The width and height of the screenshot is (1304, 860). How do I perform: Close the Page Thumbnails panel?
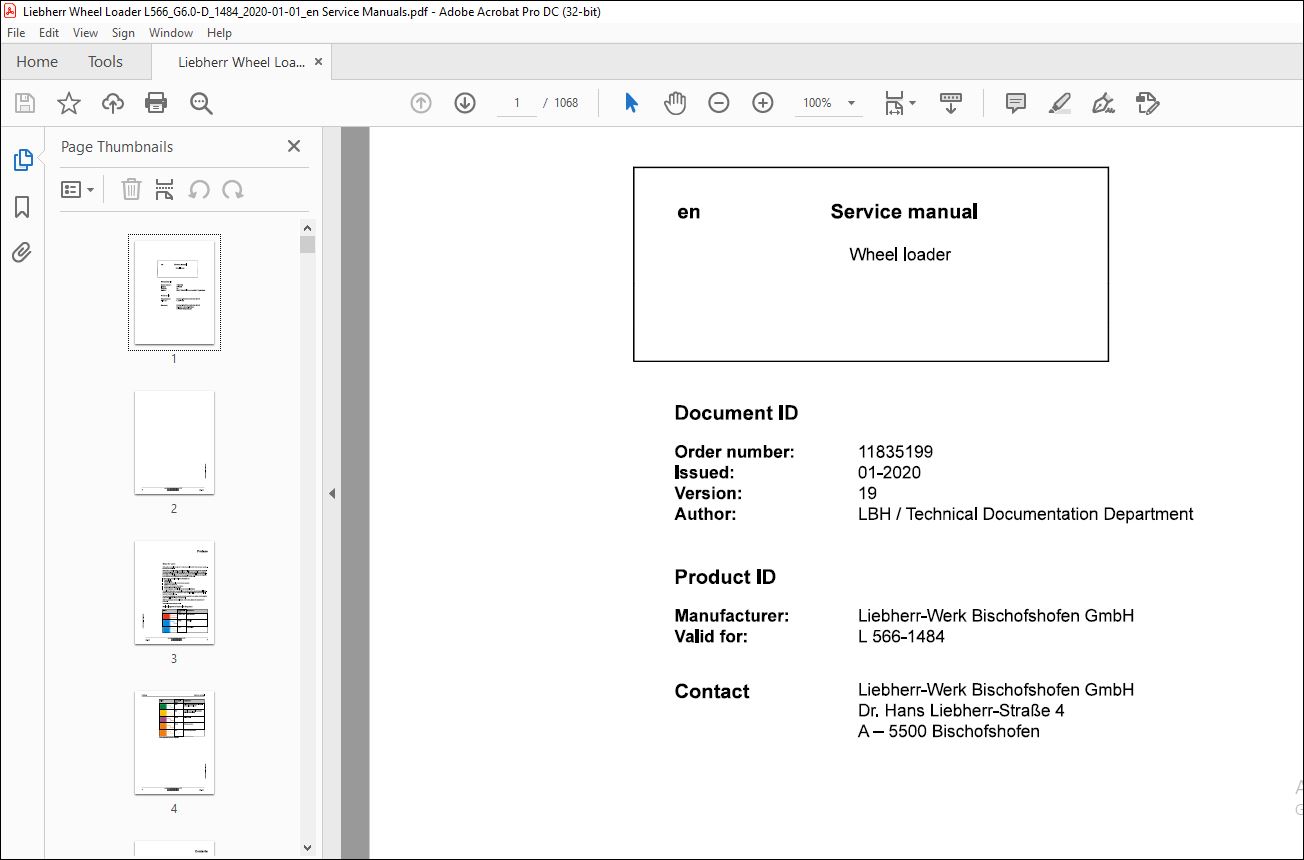coord(294,146)
